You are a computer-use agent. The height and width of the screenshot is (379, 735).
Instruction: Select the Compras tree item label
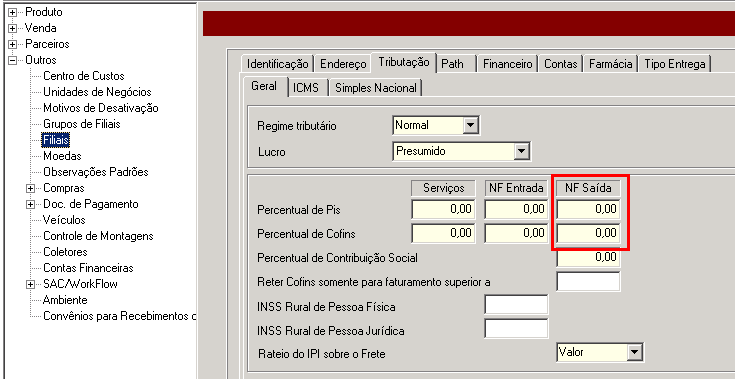(64, 188)
